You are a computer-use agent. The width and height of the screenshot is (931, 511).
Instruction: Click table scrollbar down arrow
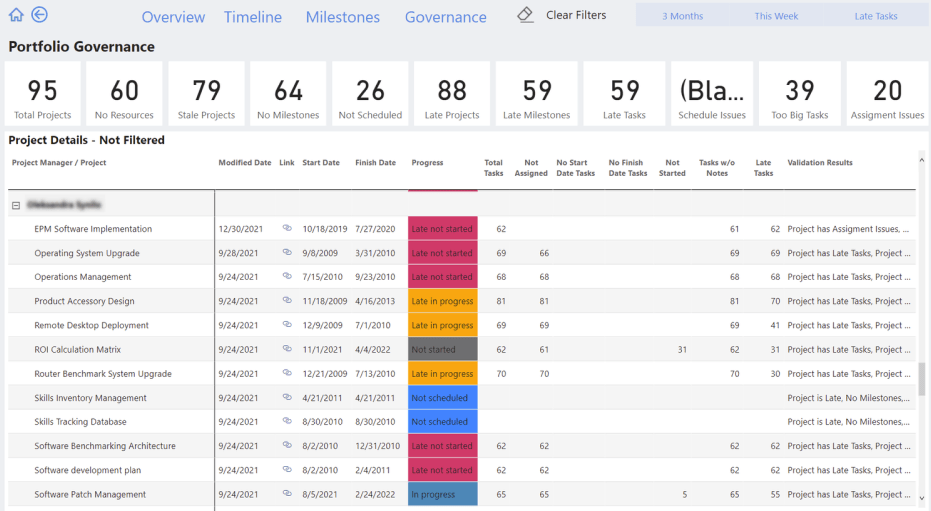tap(922, 498)
